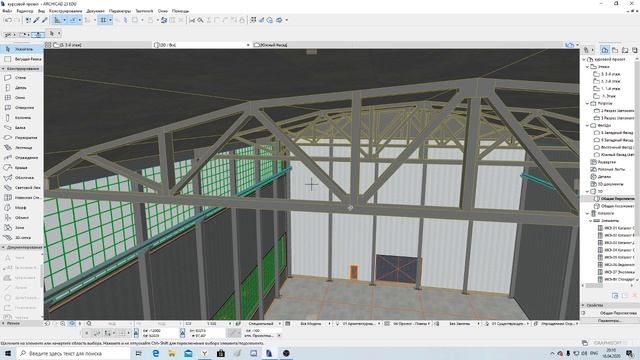The width and height of the screenshot is (640, 360).
Task: Select the 3D-сетка mesh tool
Action: (x=22, y=238)
